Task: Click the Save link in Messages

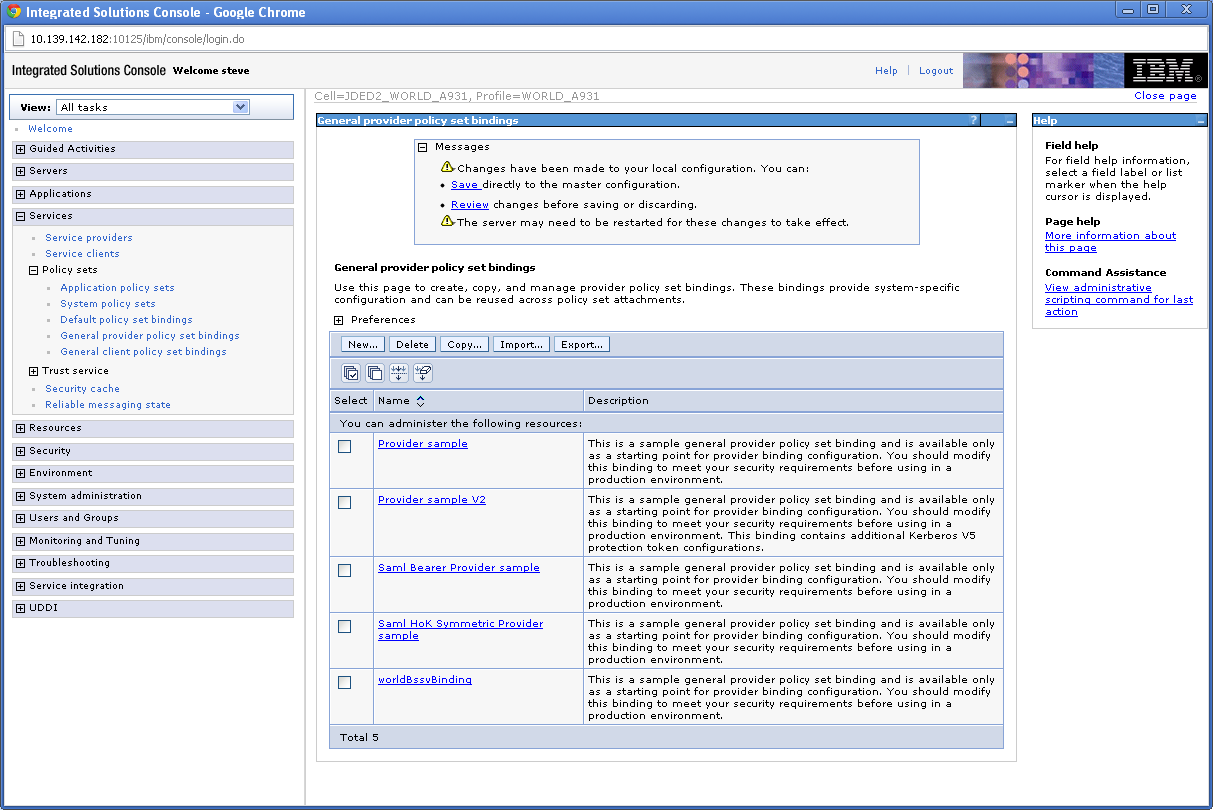Action: pyautogui.click(x=465, y=185)
